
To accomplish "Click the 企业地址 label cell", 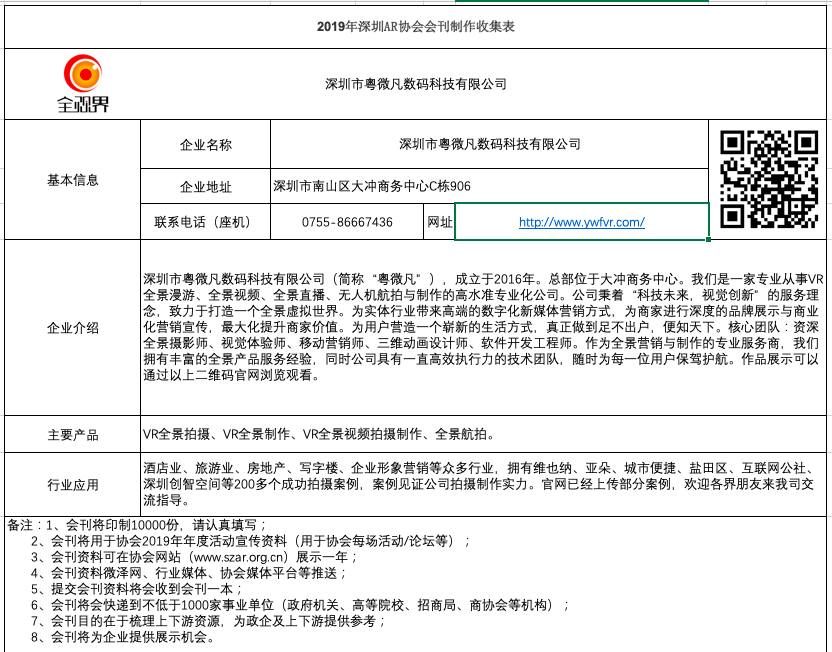I will pyautogui.click(x=205, y=186).
